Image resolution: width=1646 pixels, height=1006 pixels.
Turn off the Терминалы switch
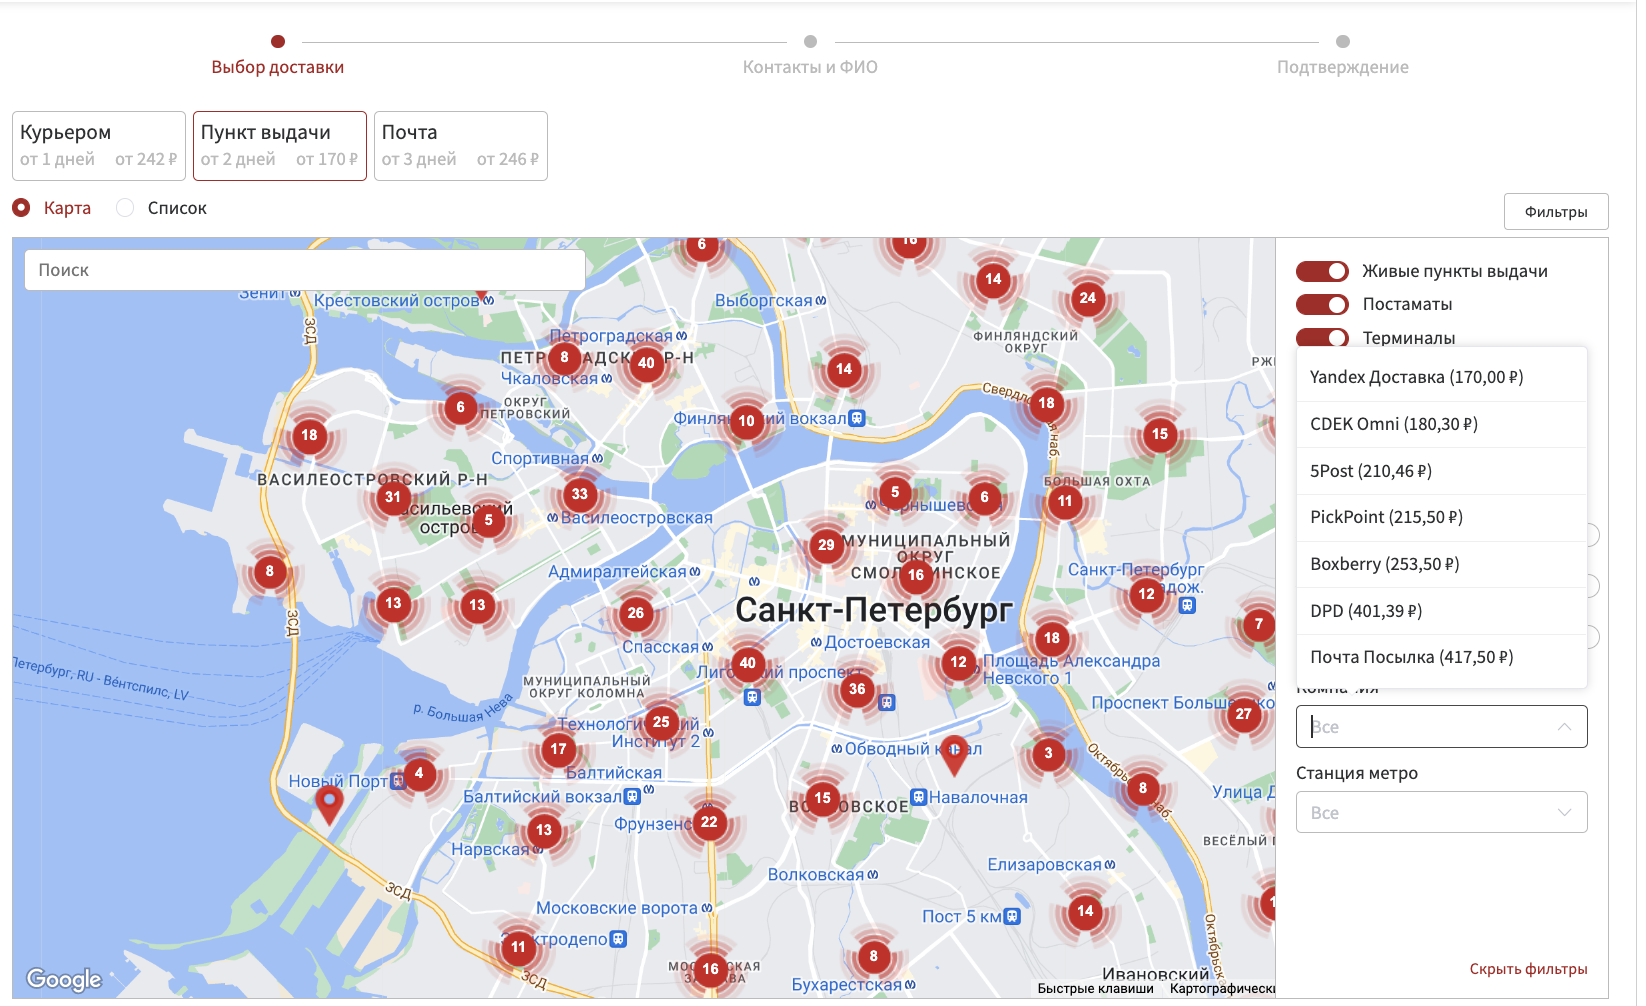click(x=1322, y=337)
